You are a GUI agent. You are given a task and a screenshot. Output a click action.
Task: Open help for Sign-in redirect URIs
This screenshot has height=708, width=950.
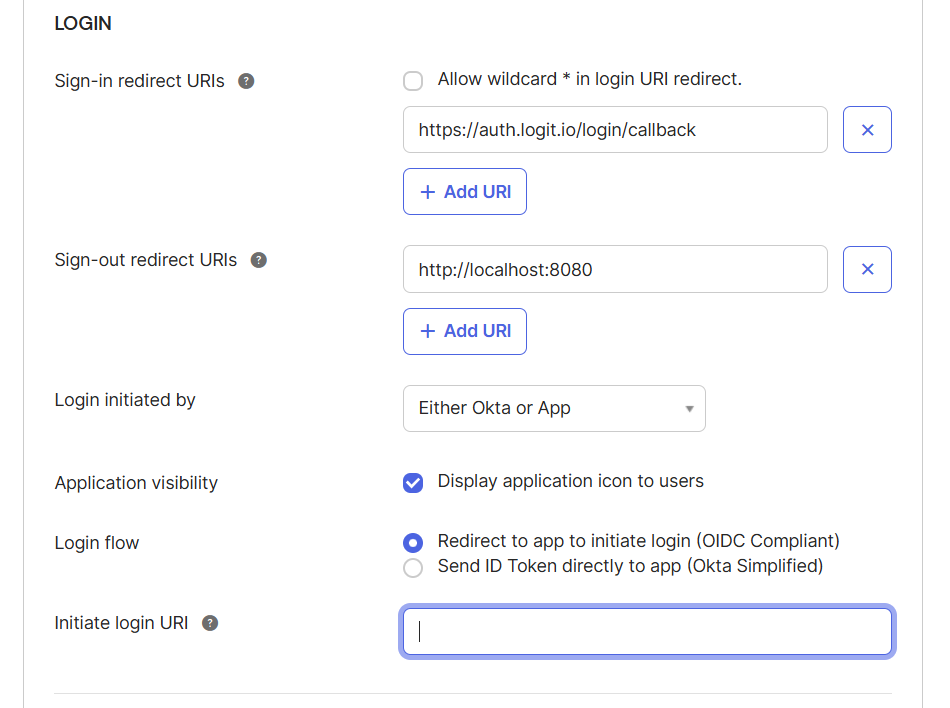(246, 81)
